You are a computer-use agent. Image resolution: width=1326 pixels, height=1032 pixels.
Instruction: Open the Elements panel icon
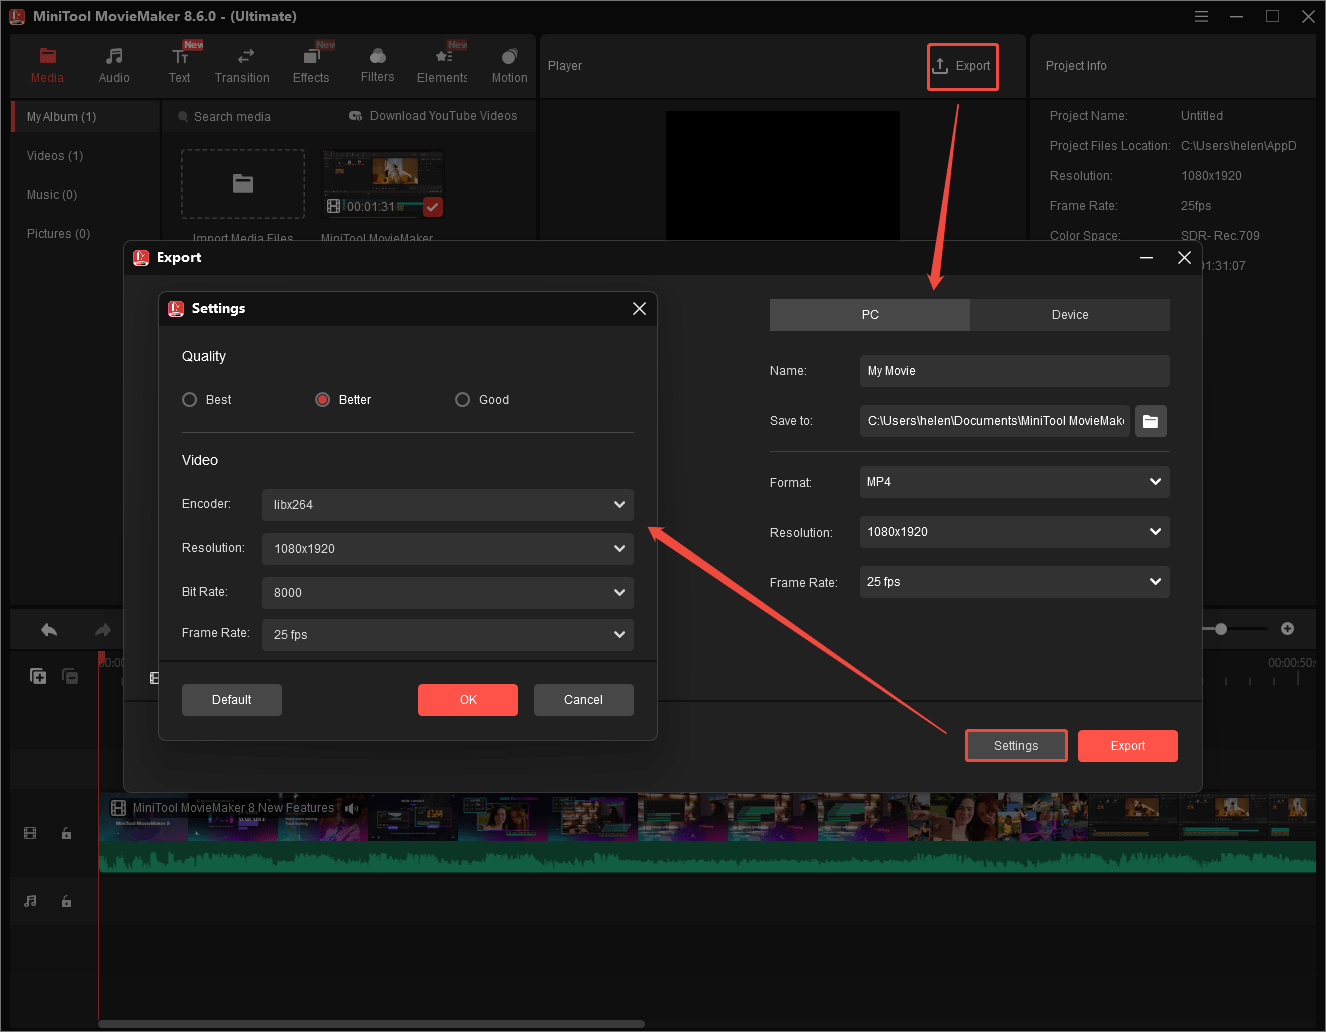point(443,57)
